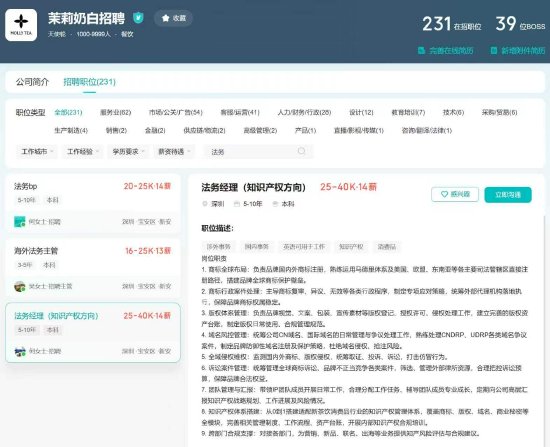The image size is (550, 447).
Task: Filter by 服务业(62) job type
Action: coord(115,112)
